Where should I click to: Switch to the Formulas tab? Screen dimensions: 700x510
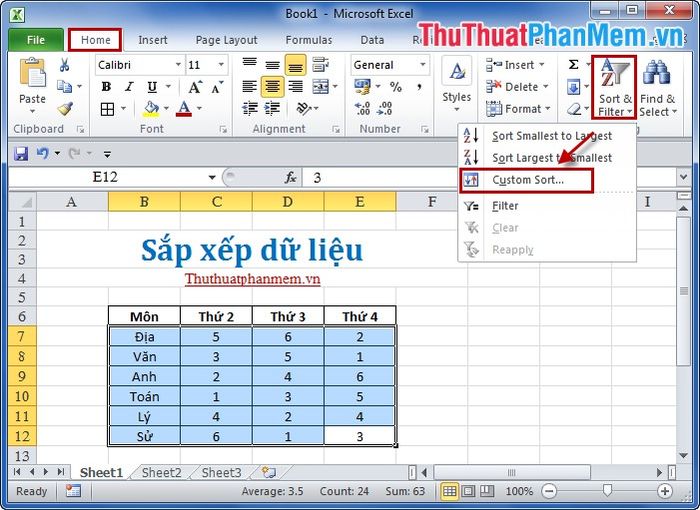pos(309,40)
